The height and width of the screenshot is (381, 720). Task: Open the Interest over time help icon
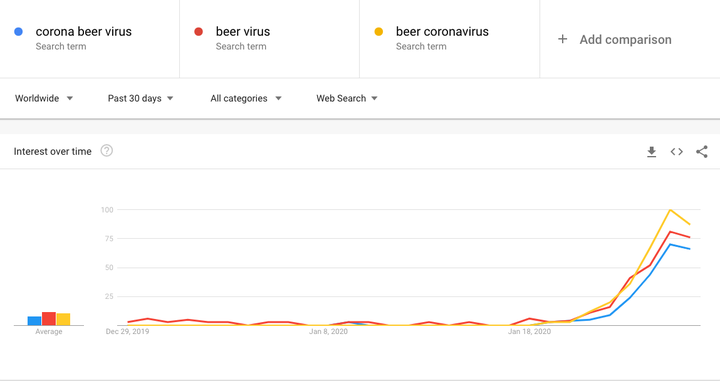point(107,151)
